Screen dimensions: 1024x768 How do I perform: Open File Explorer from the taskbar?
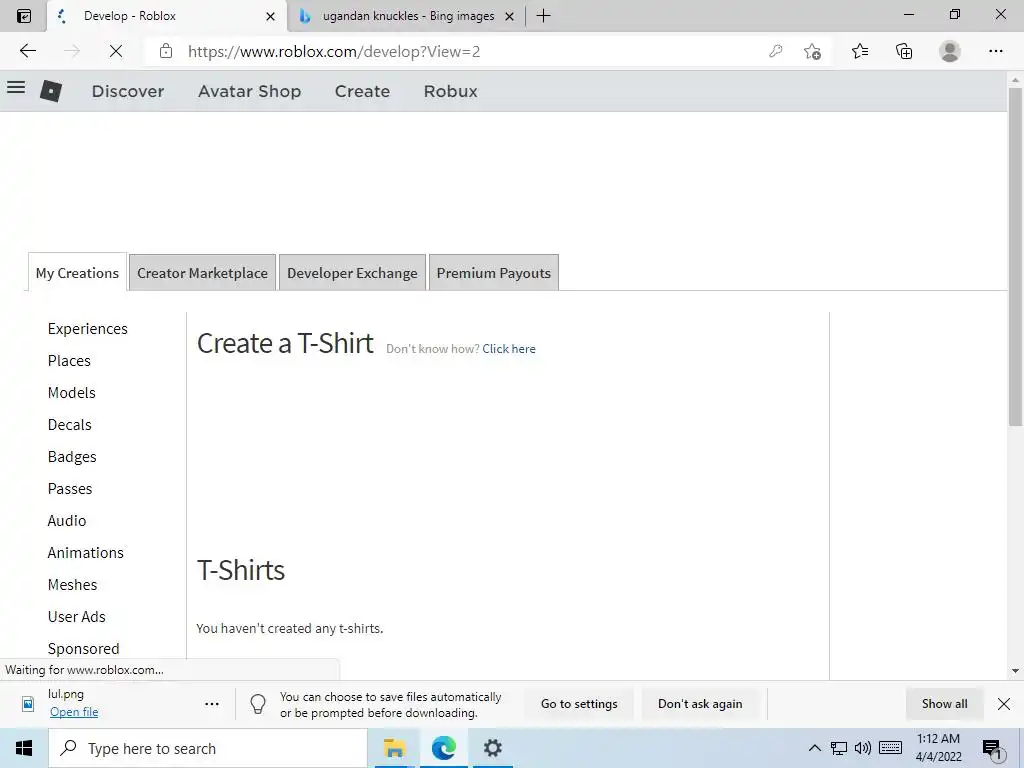click(394, 748)
